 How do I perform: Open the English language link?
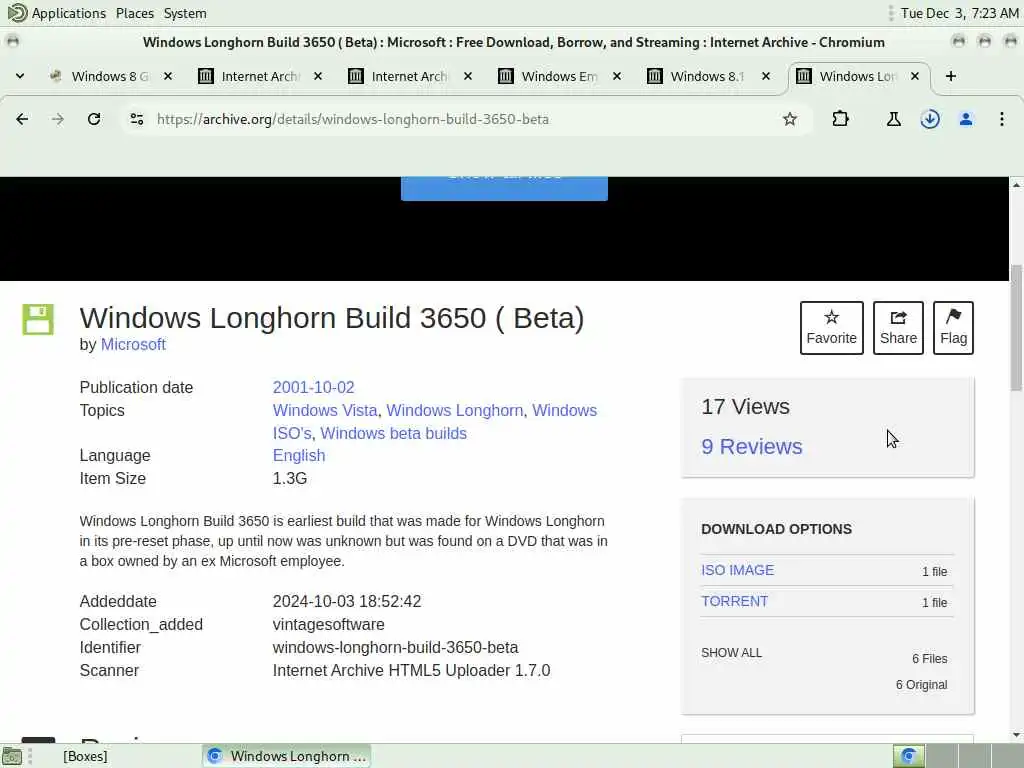pyautogui.click(x=298, y=455)
